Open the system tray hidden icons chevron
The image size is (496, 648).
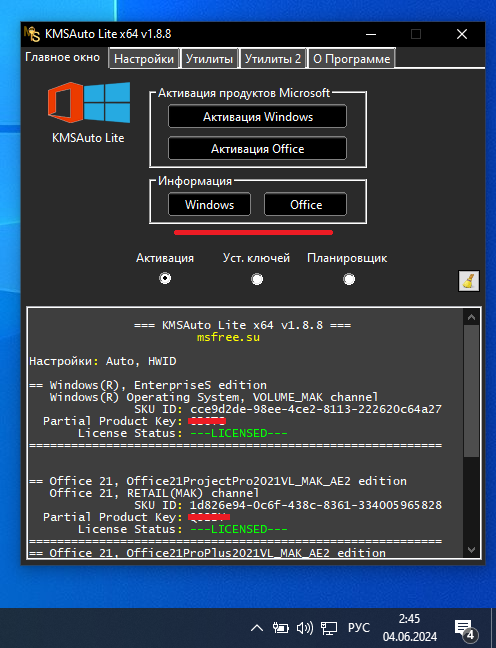point(257,628)
